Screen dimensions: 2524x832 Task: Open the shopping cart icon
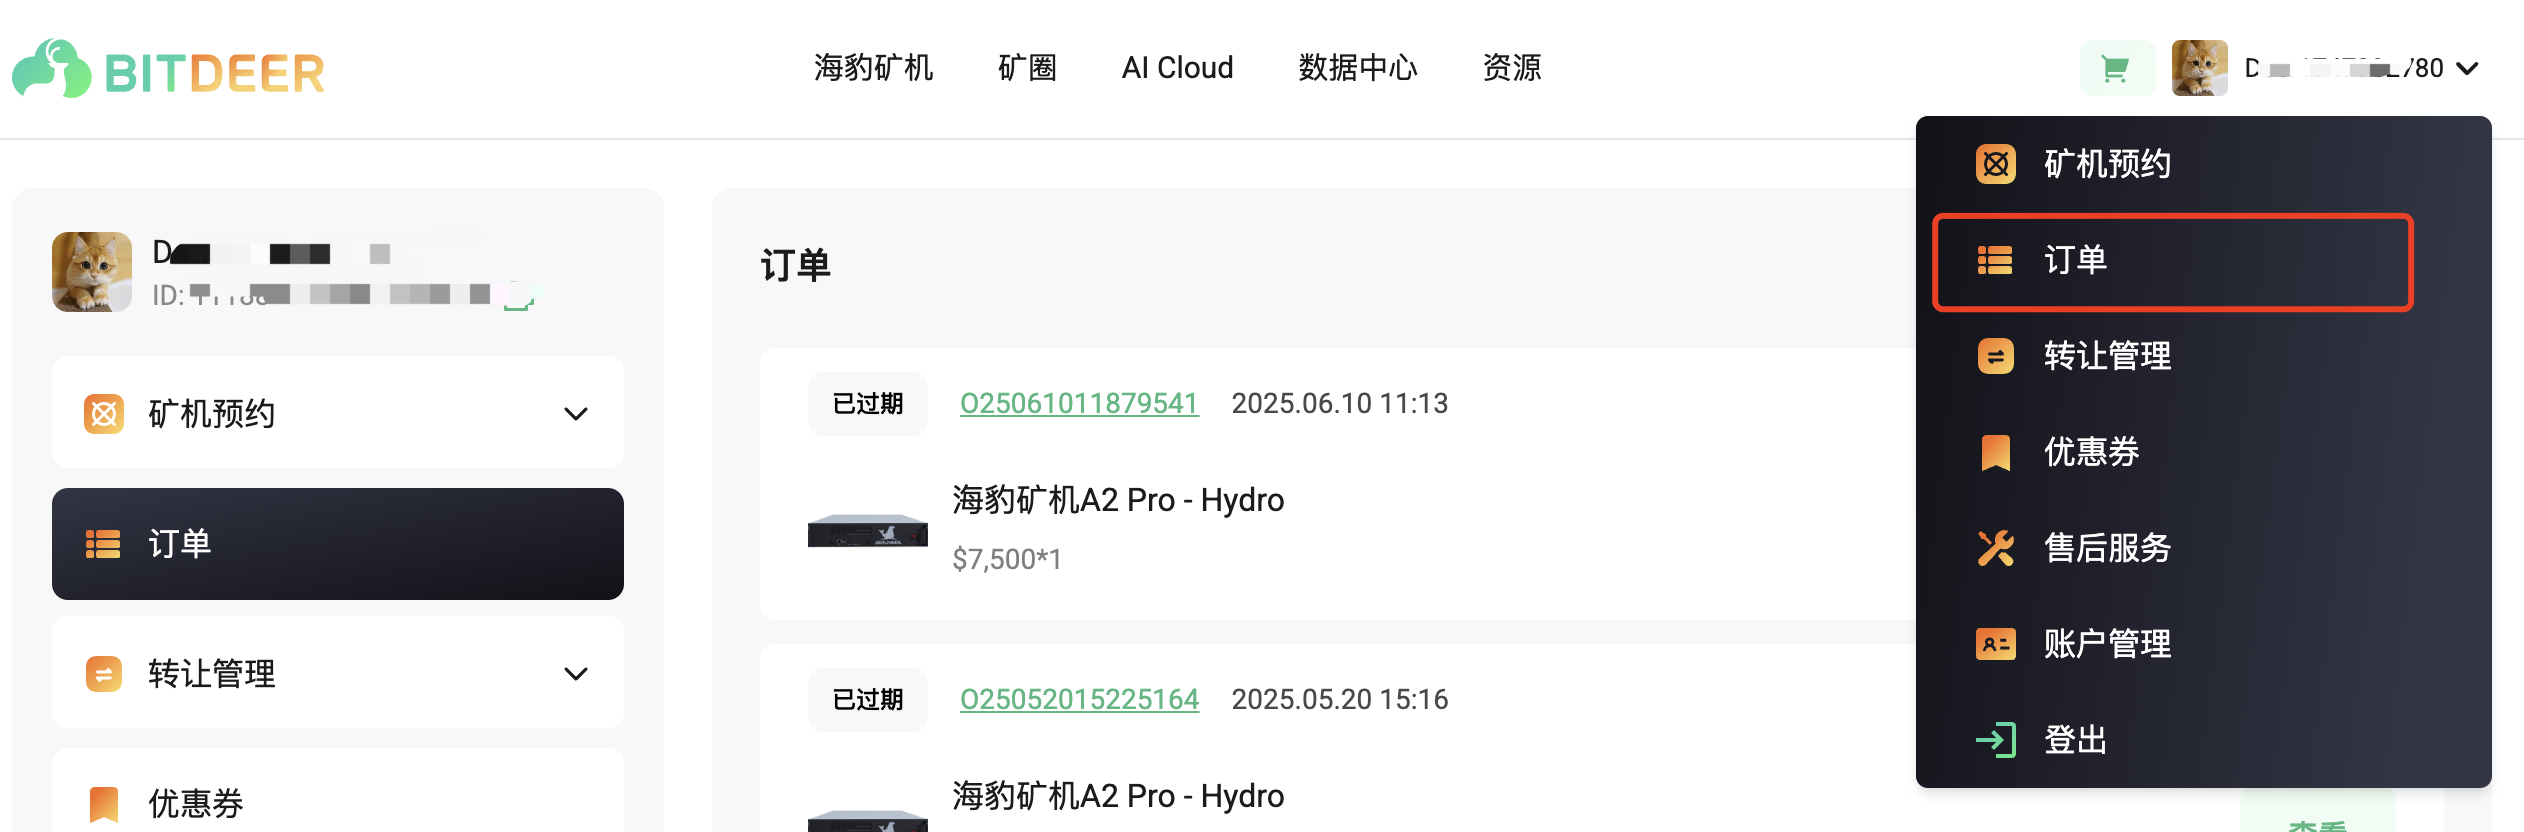pyautogui.click(x=2116, y=69)
